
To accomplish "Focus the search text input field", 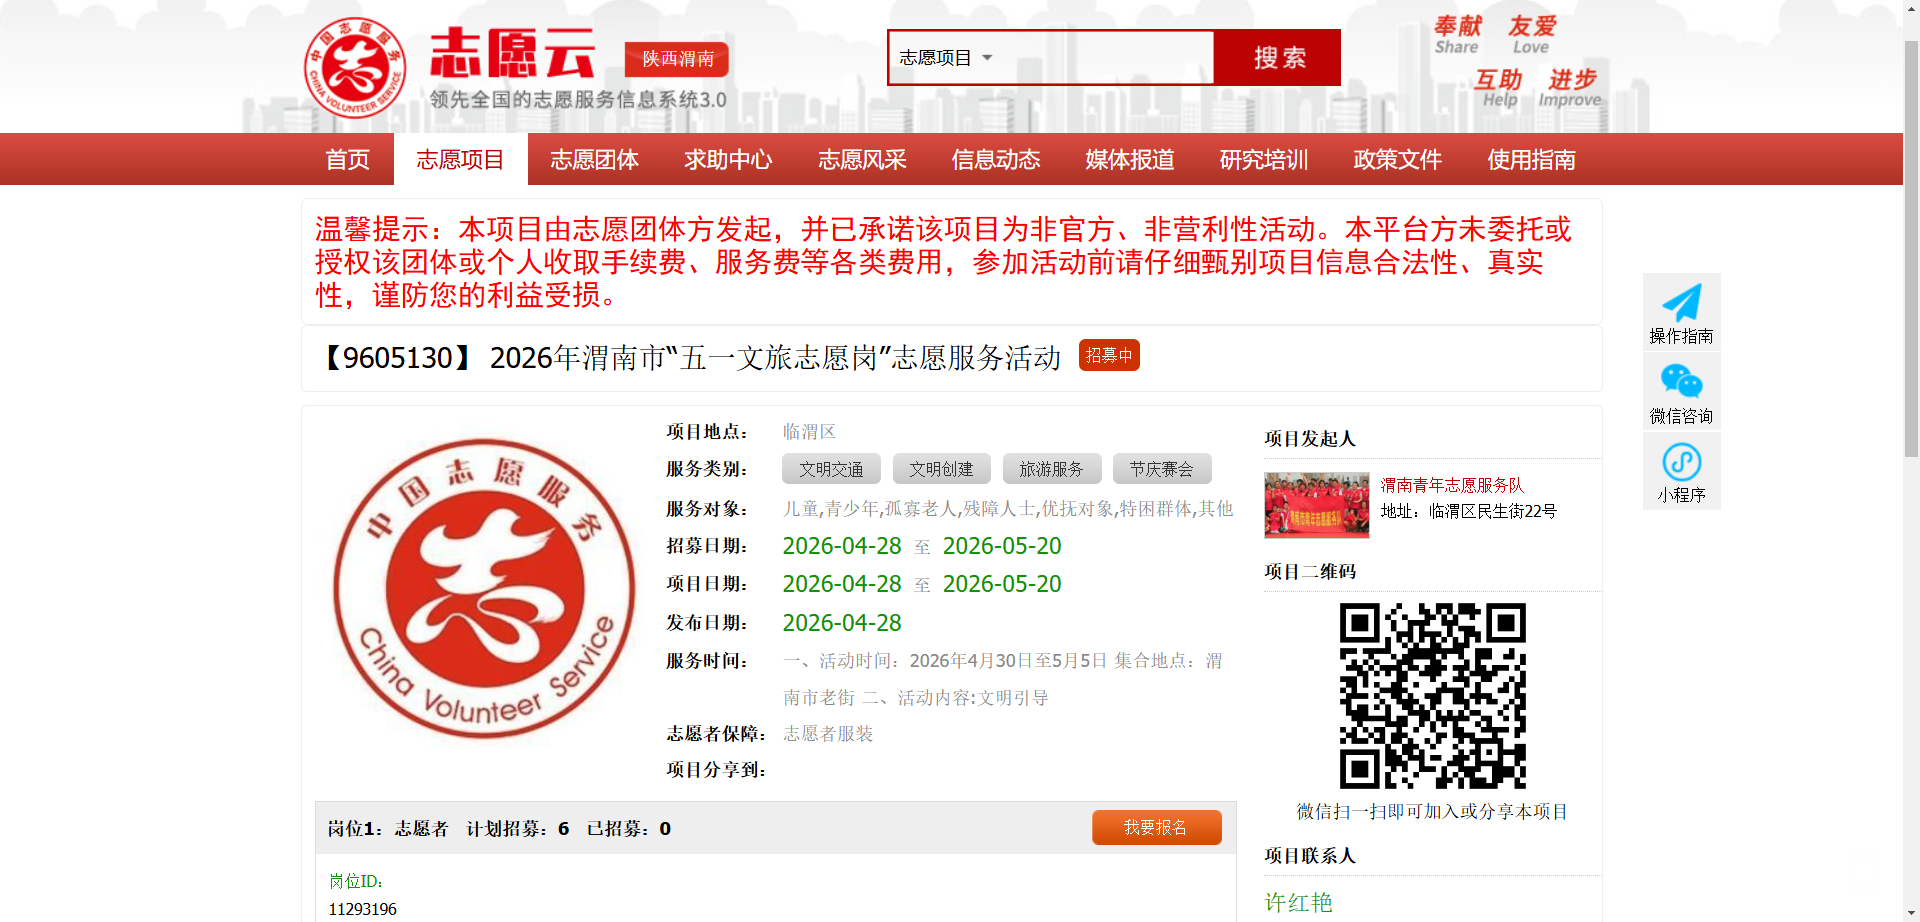I will pyautogui.click(x=1105, y=58).
